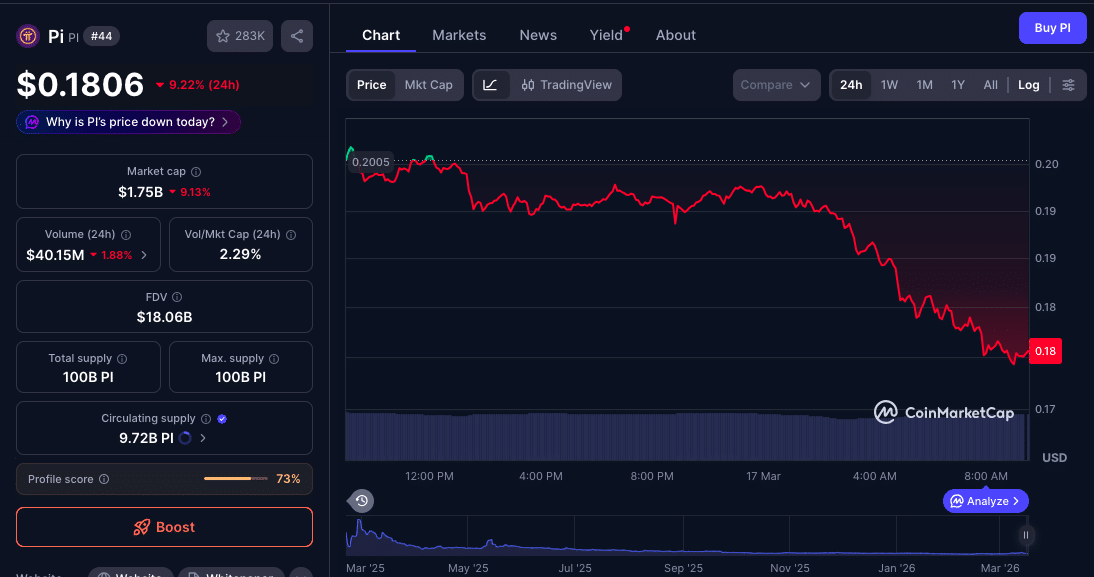This screenshot has height=577, width=1094.
Task: Set chart range to 24h
Action: click(x=851, y=85)
